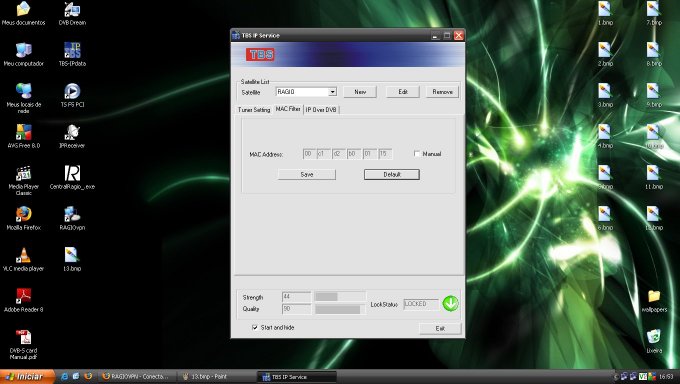Click the Quality value field showing 90
680x384 pixels.
[296, 309]
